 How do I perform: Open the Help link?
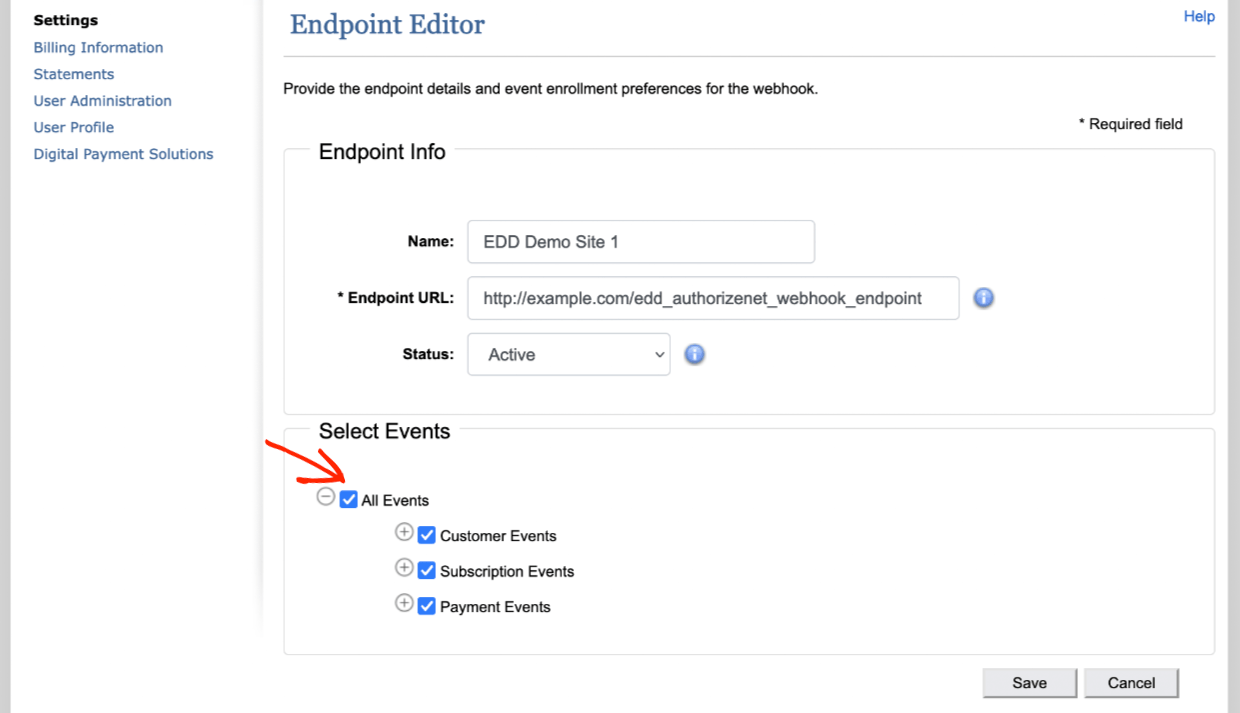pyautogui.click(x=1199, y=16)
